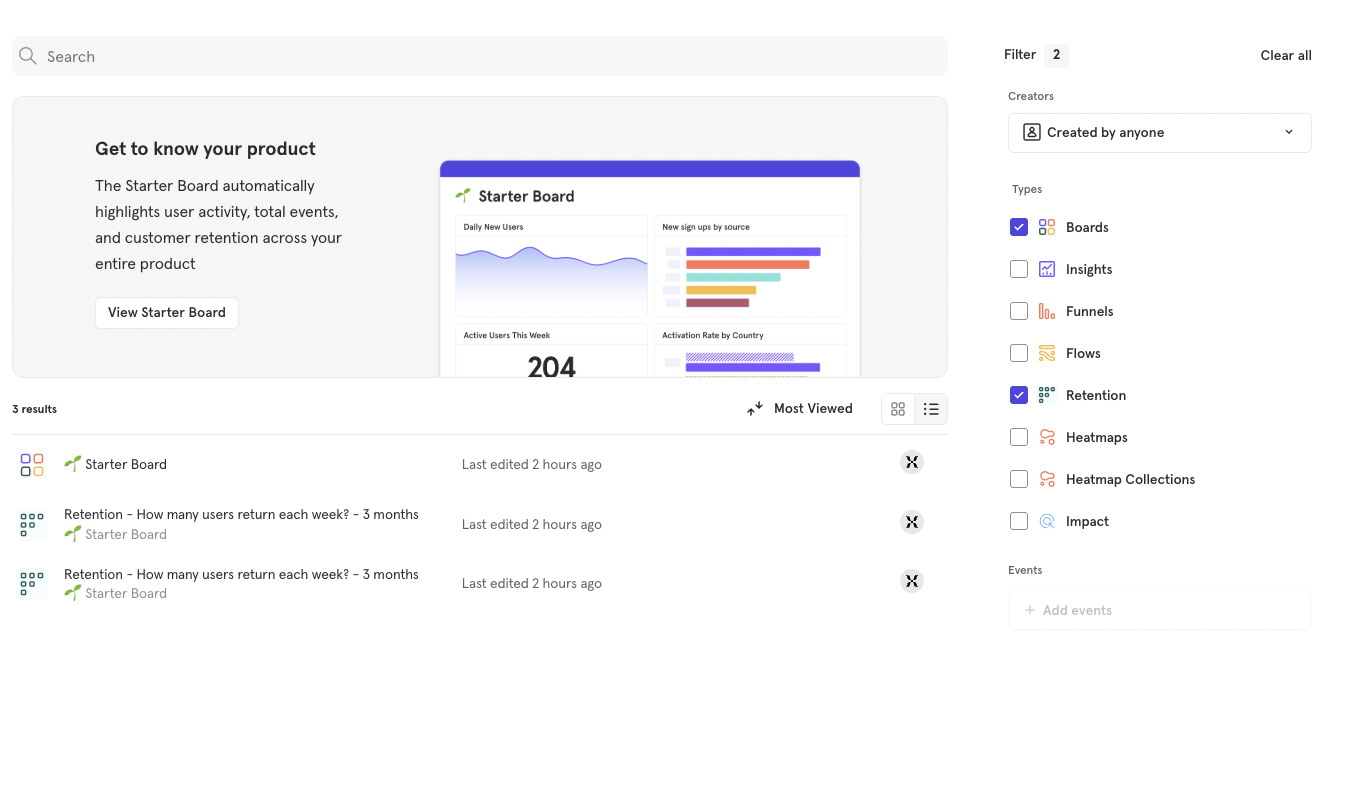Open the first Retention report result
This screenshot has height=800, width=1350.
point(241,514)
